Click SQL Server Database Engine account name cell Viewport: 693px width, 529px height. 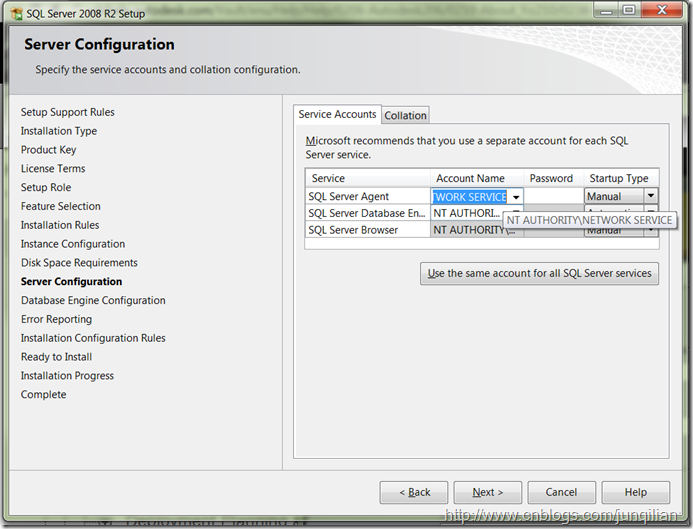pos(476,213)
